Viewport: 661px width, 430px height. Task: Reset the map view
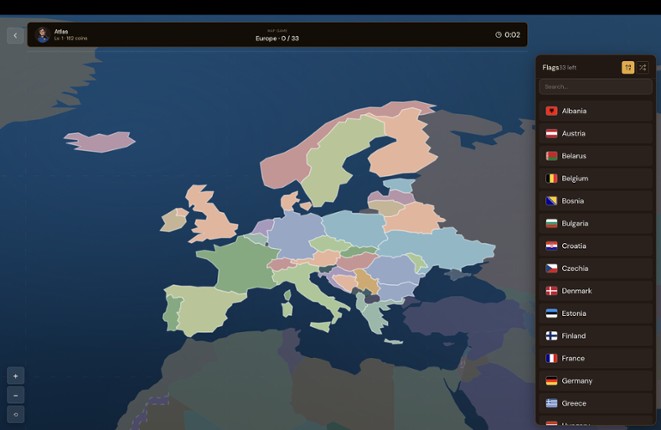15,414
